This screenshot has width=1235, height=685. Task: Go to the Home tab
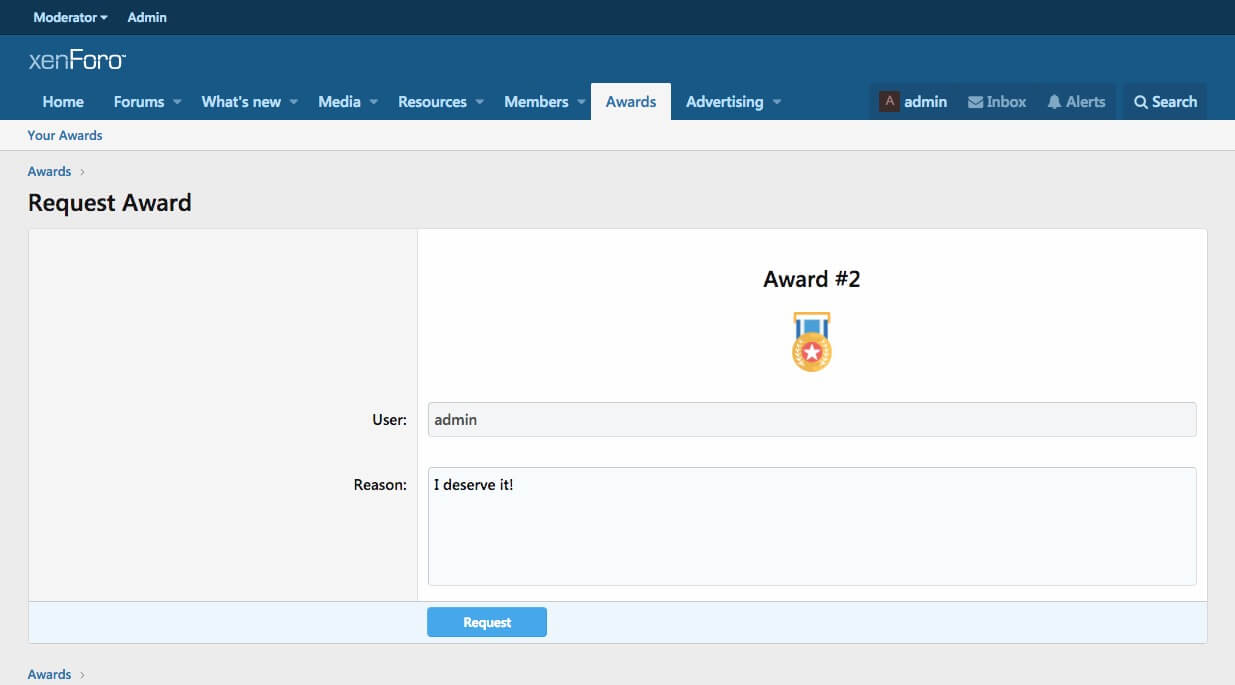[x=63, y=101]
